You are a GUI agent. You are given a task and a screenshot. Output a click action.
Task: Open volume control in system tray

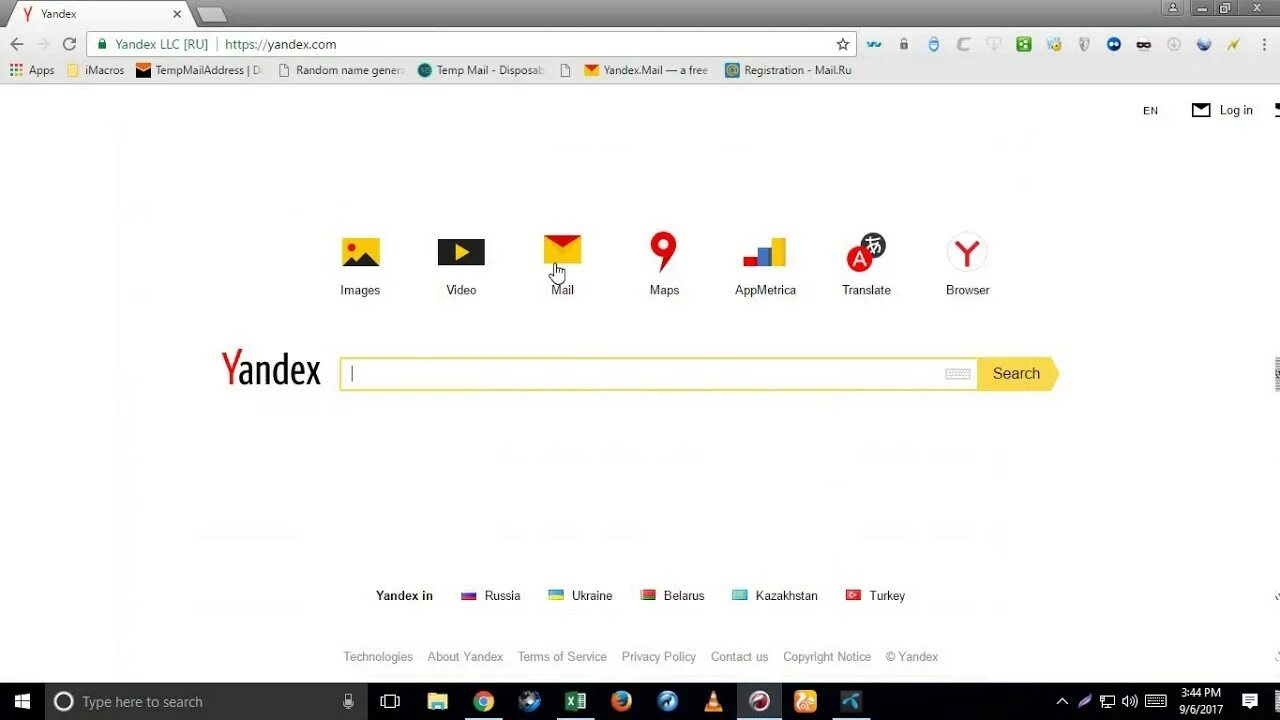(1130, 701)
